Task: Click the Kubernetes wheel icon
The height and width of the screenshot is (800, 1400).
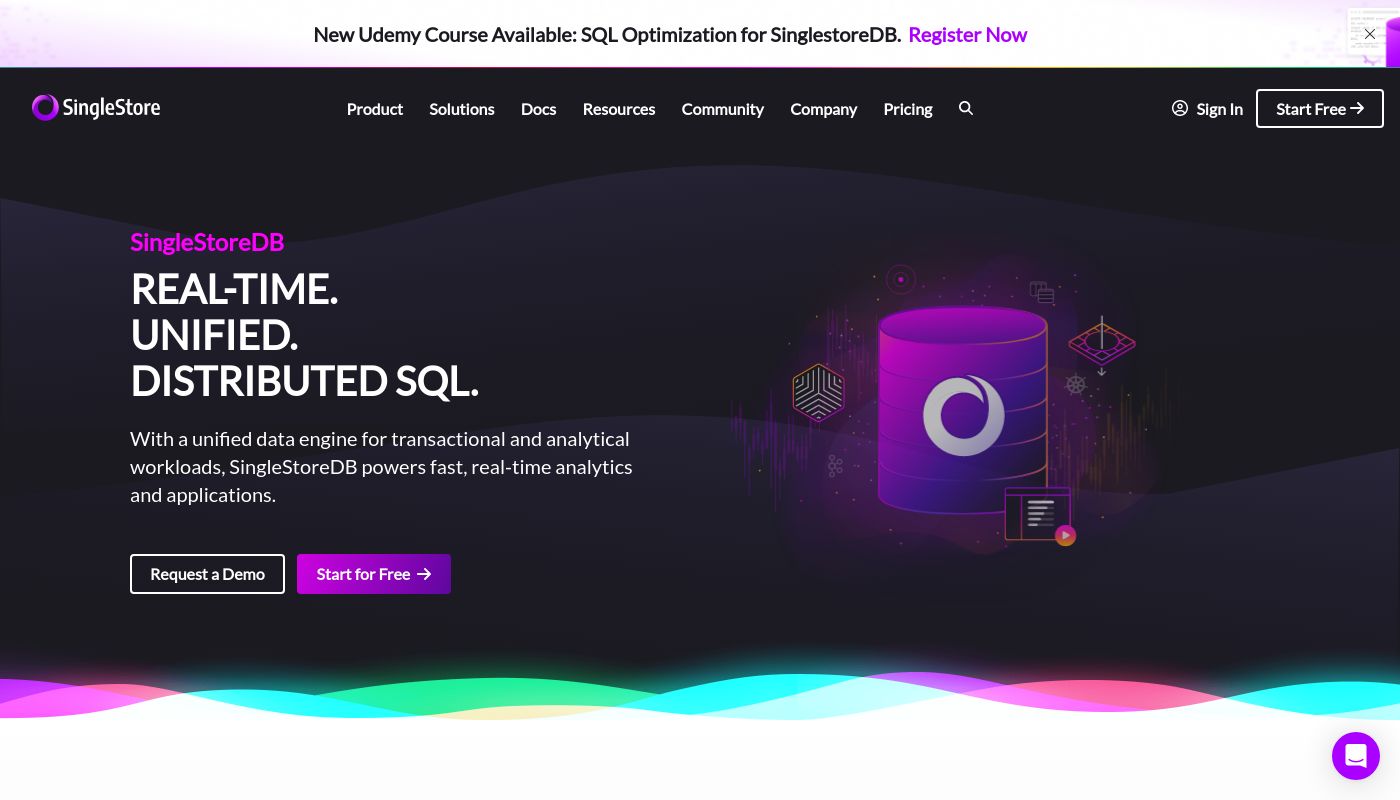Action: point(1076,385)
